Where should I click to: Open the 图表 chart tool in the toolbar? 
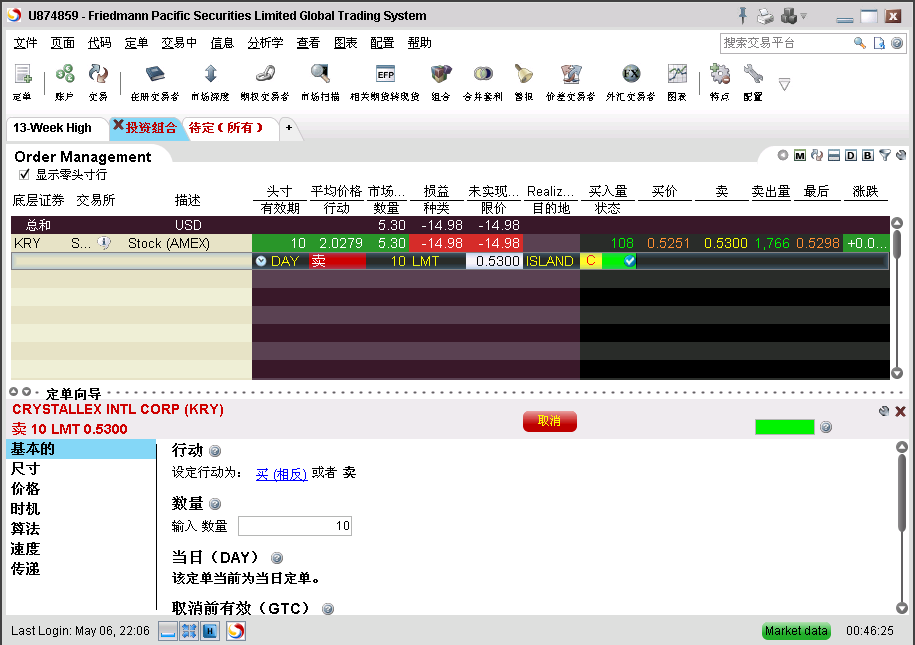click(x=677, y=75)
